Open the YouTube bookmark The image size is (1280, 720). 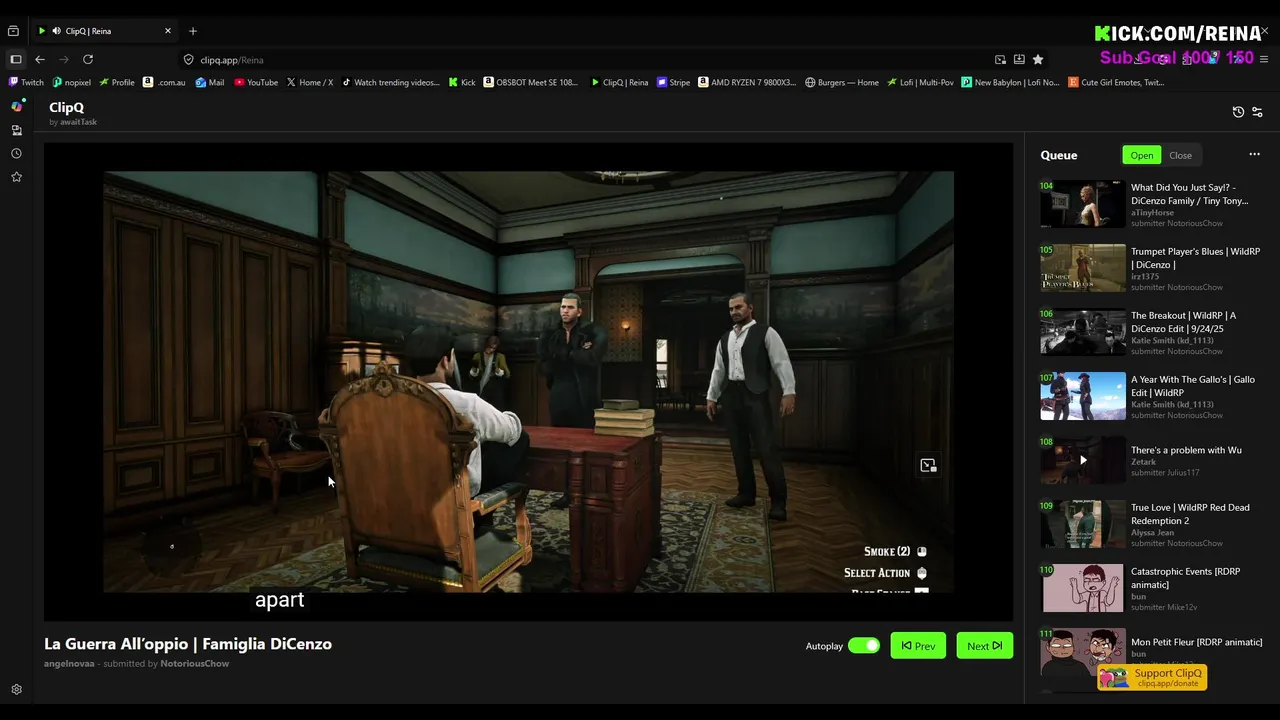tap(256, 82)
